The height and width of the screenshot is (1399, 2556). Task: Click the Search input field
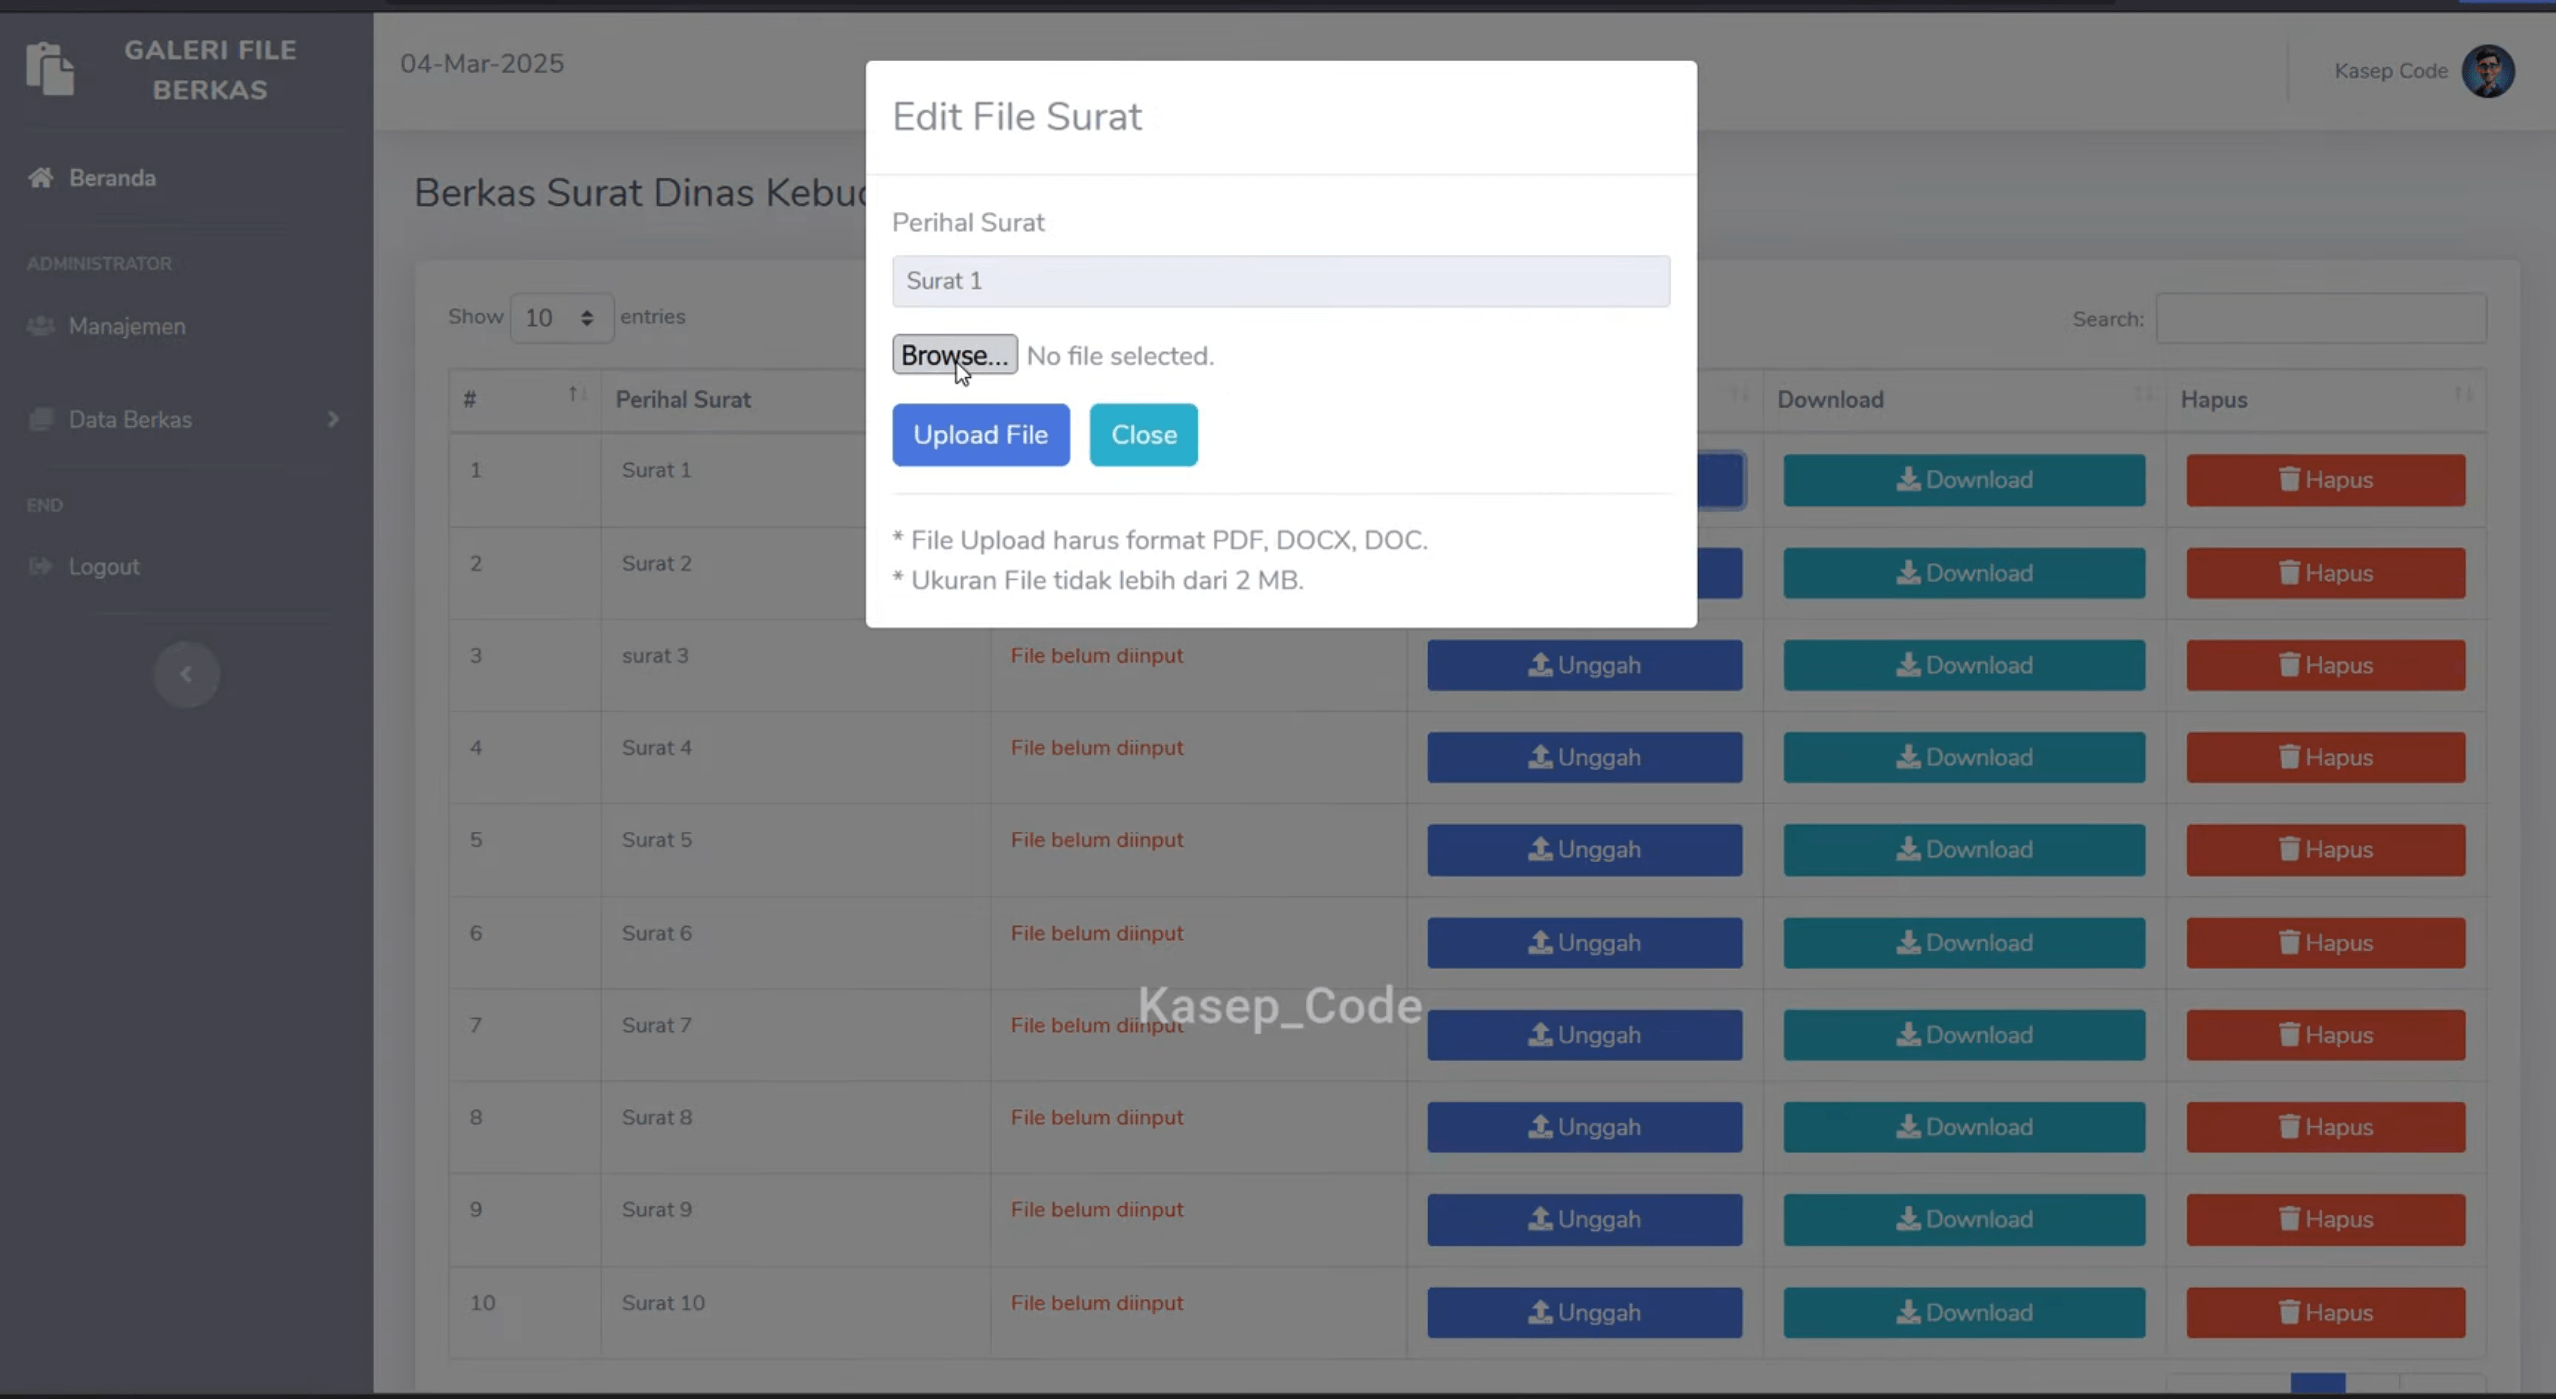point(2320,319)
